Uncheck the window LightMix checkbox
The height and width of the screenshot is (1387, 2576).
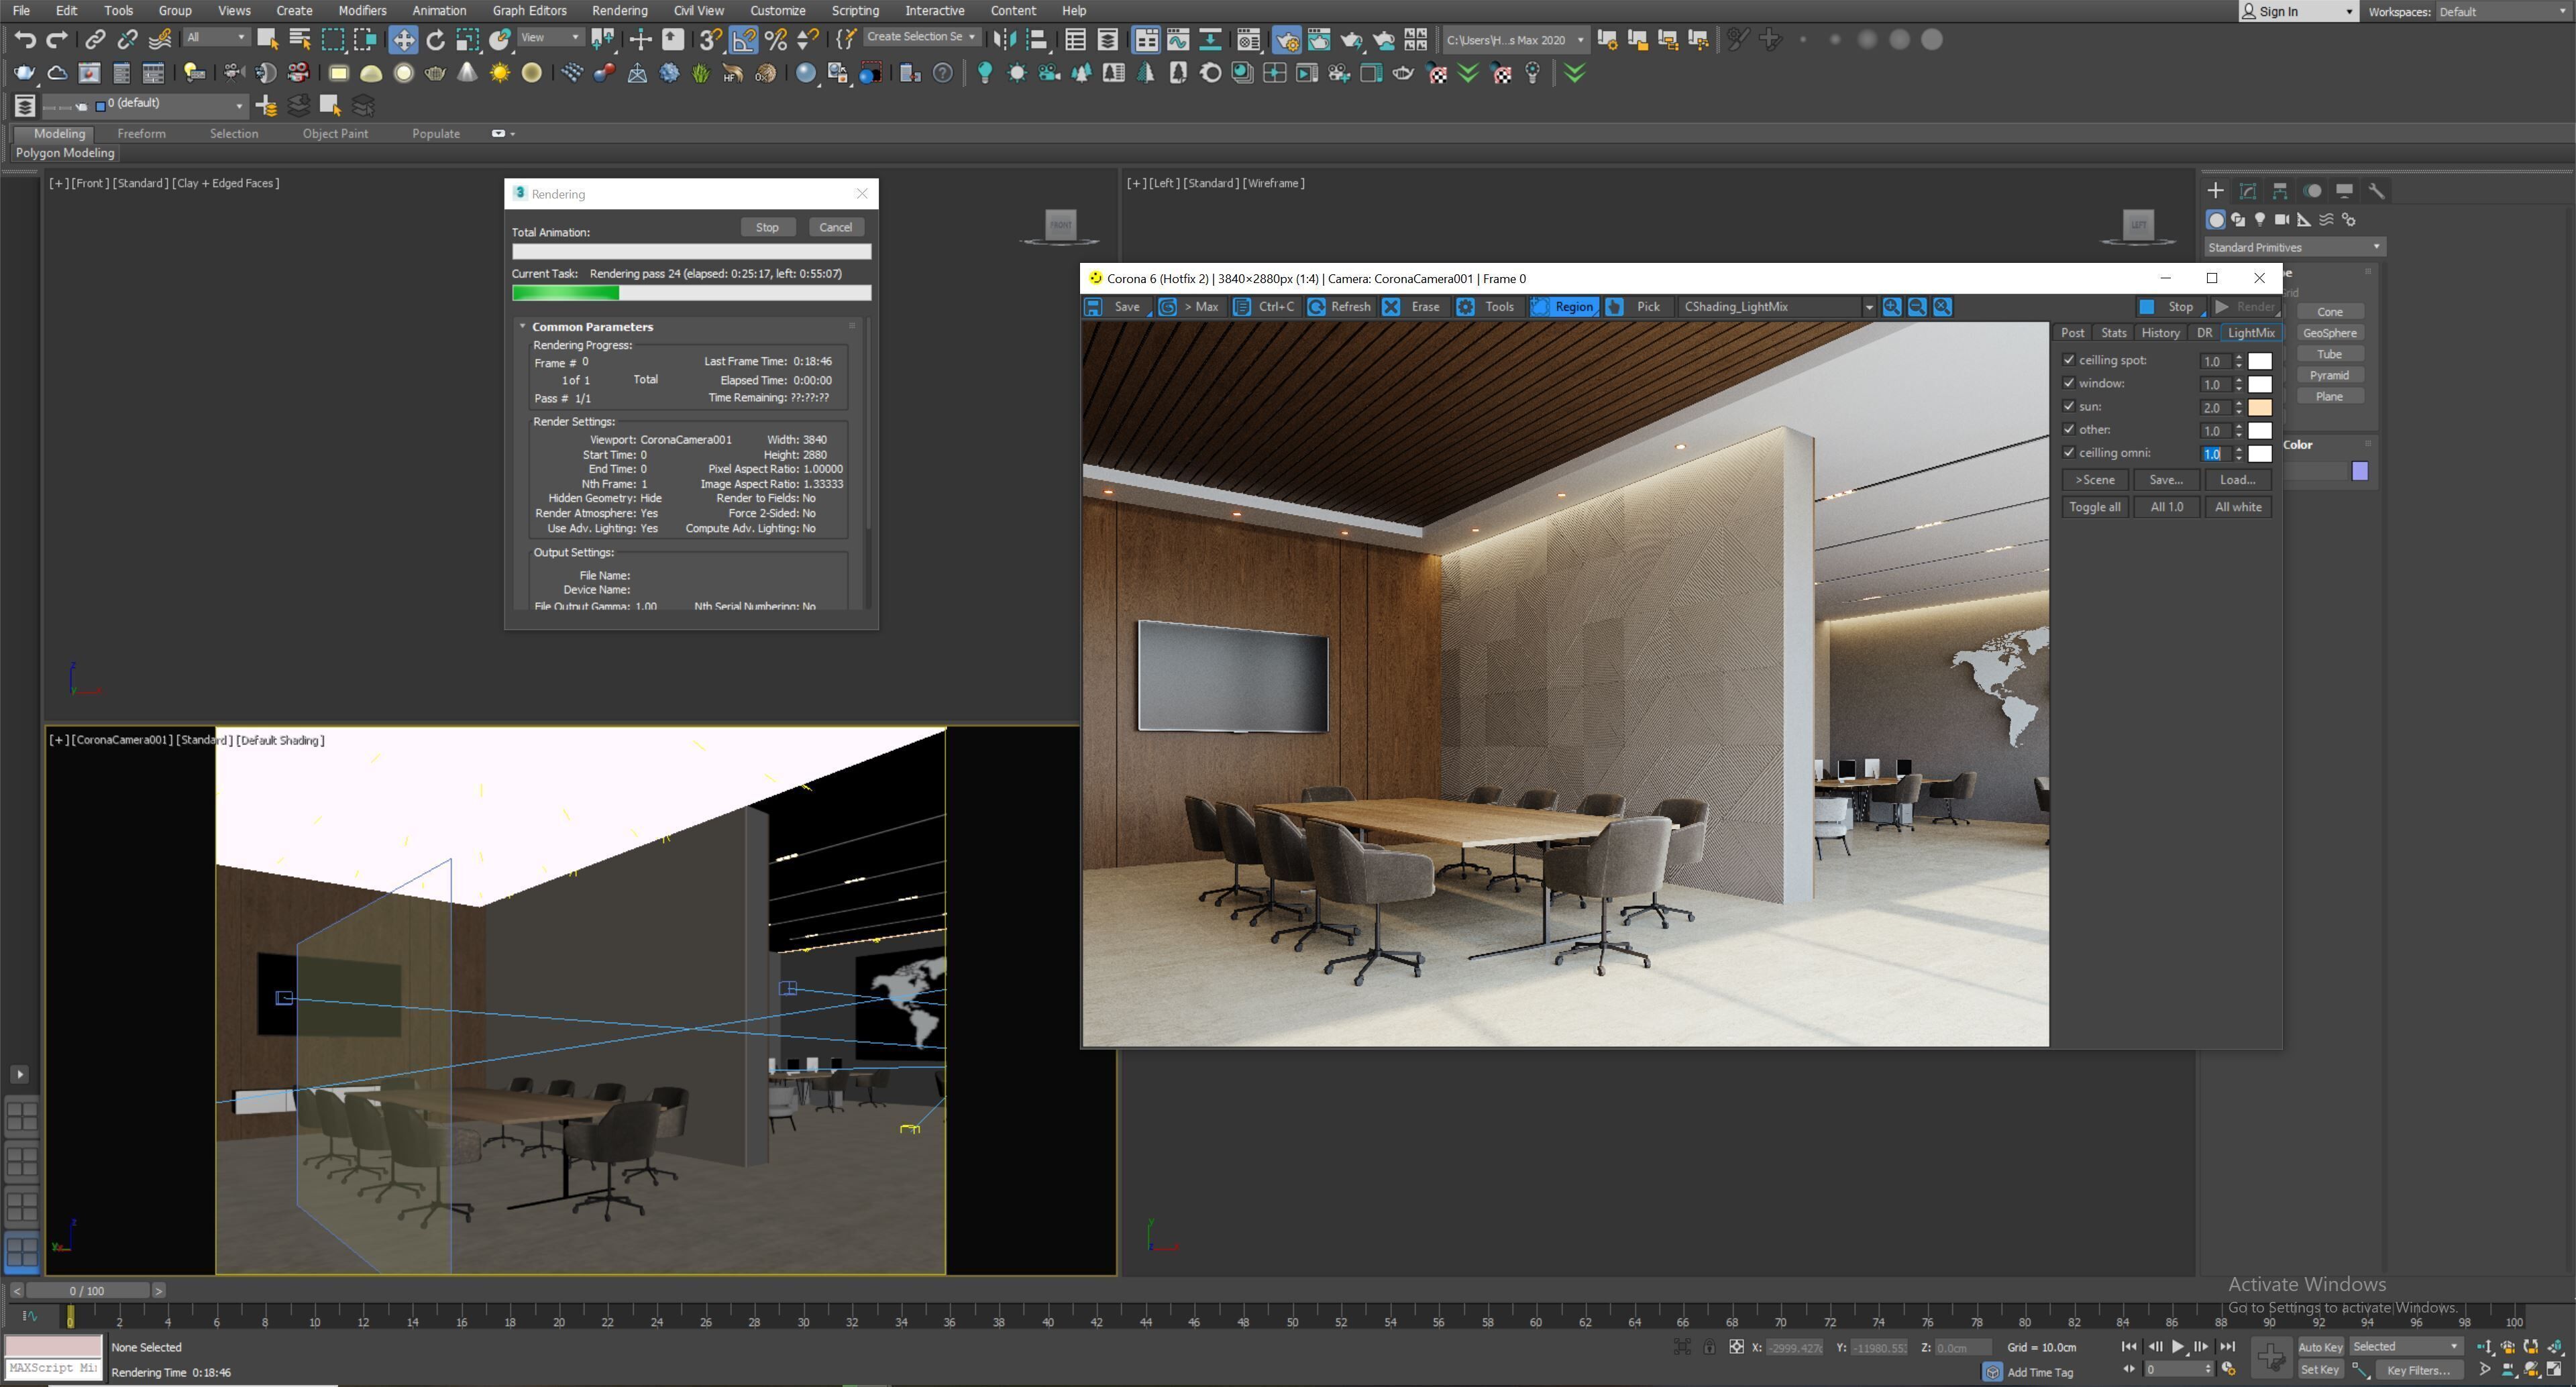pos(2069,383)
